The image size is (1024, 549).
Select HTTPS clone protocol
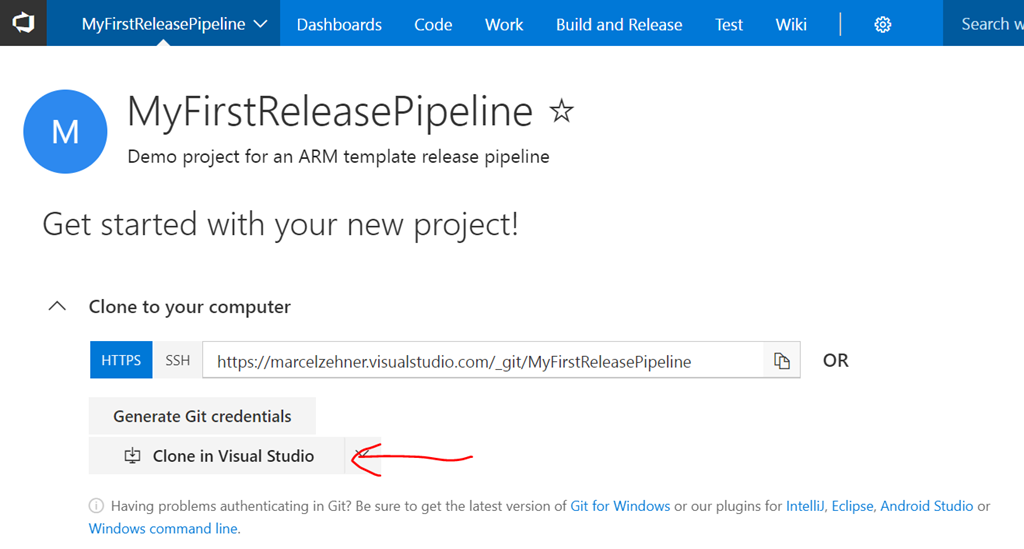click(x=121, y=360)
